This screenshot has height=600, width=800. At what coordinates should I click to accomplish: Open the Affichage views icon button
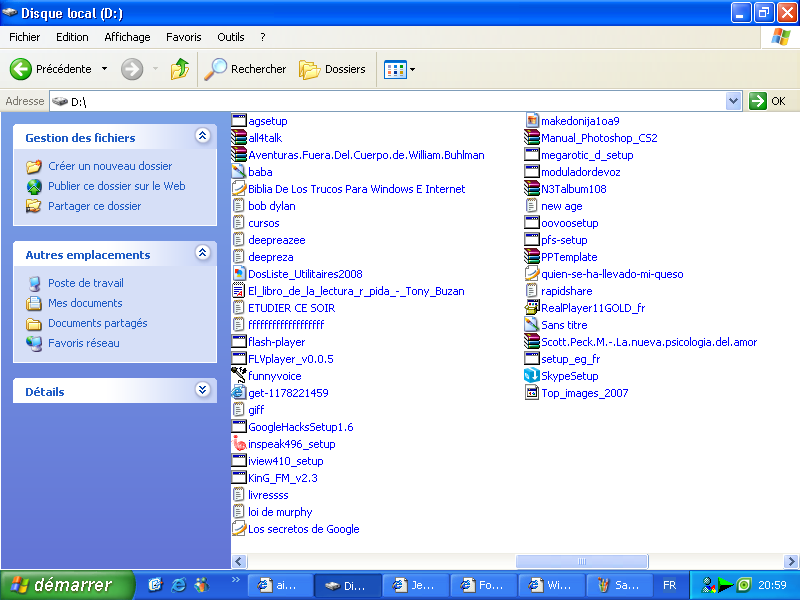click(x=395, y=69)
